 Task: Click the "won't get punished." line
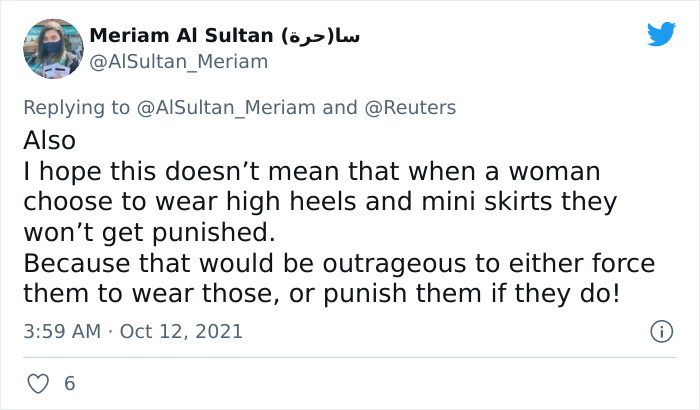tap(147, 233)
